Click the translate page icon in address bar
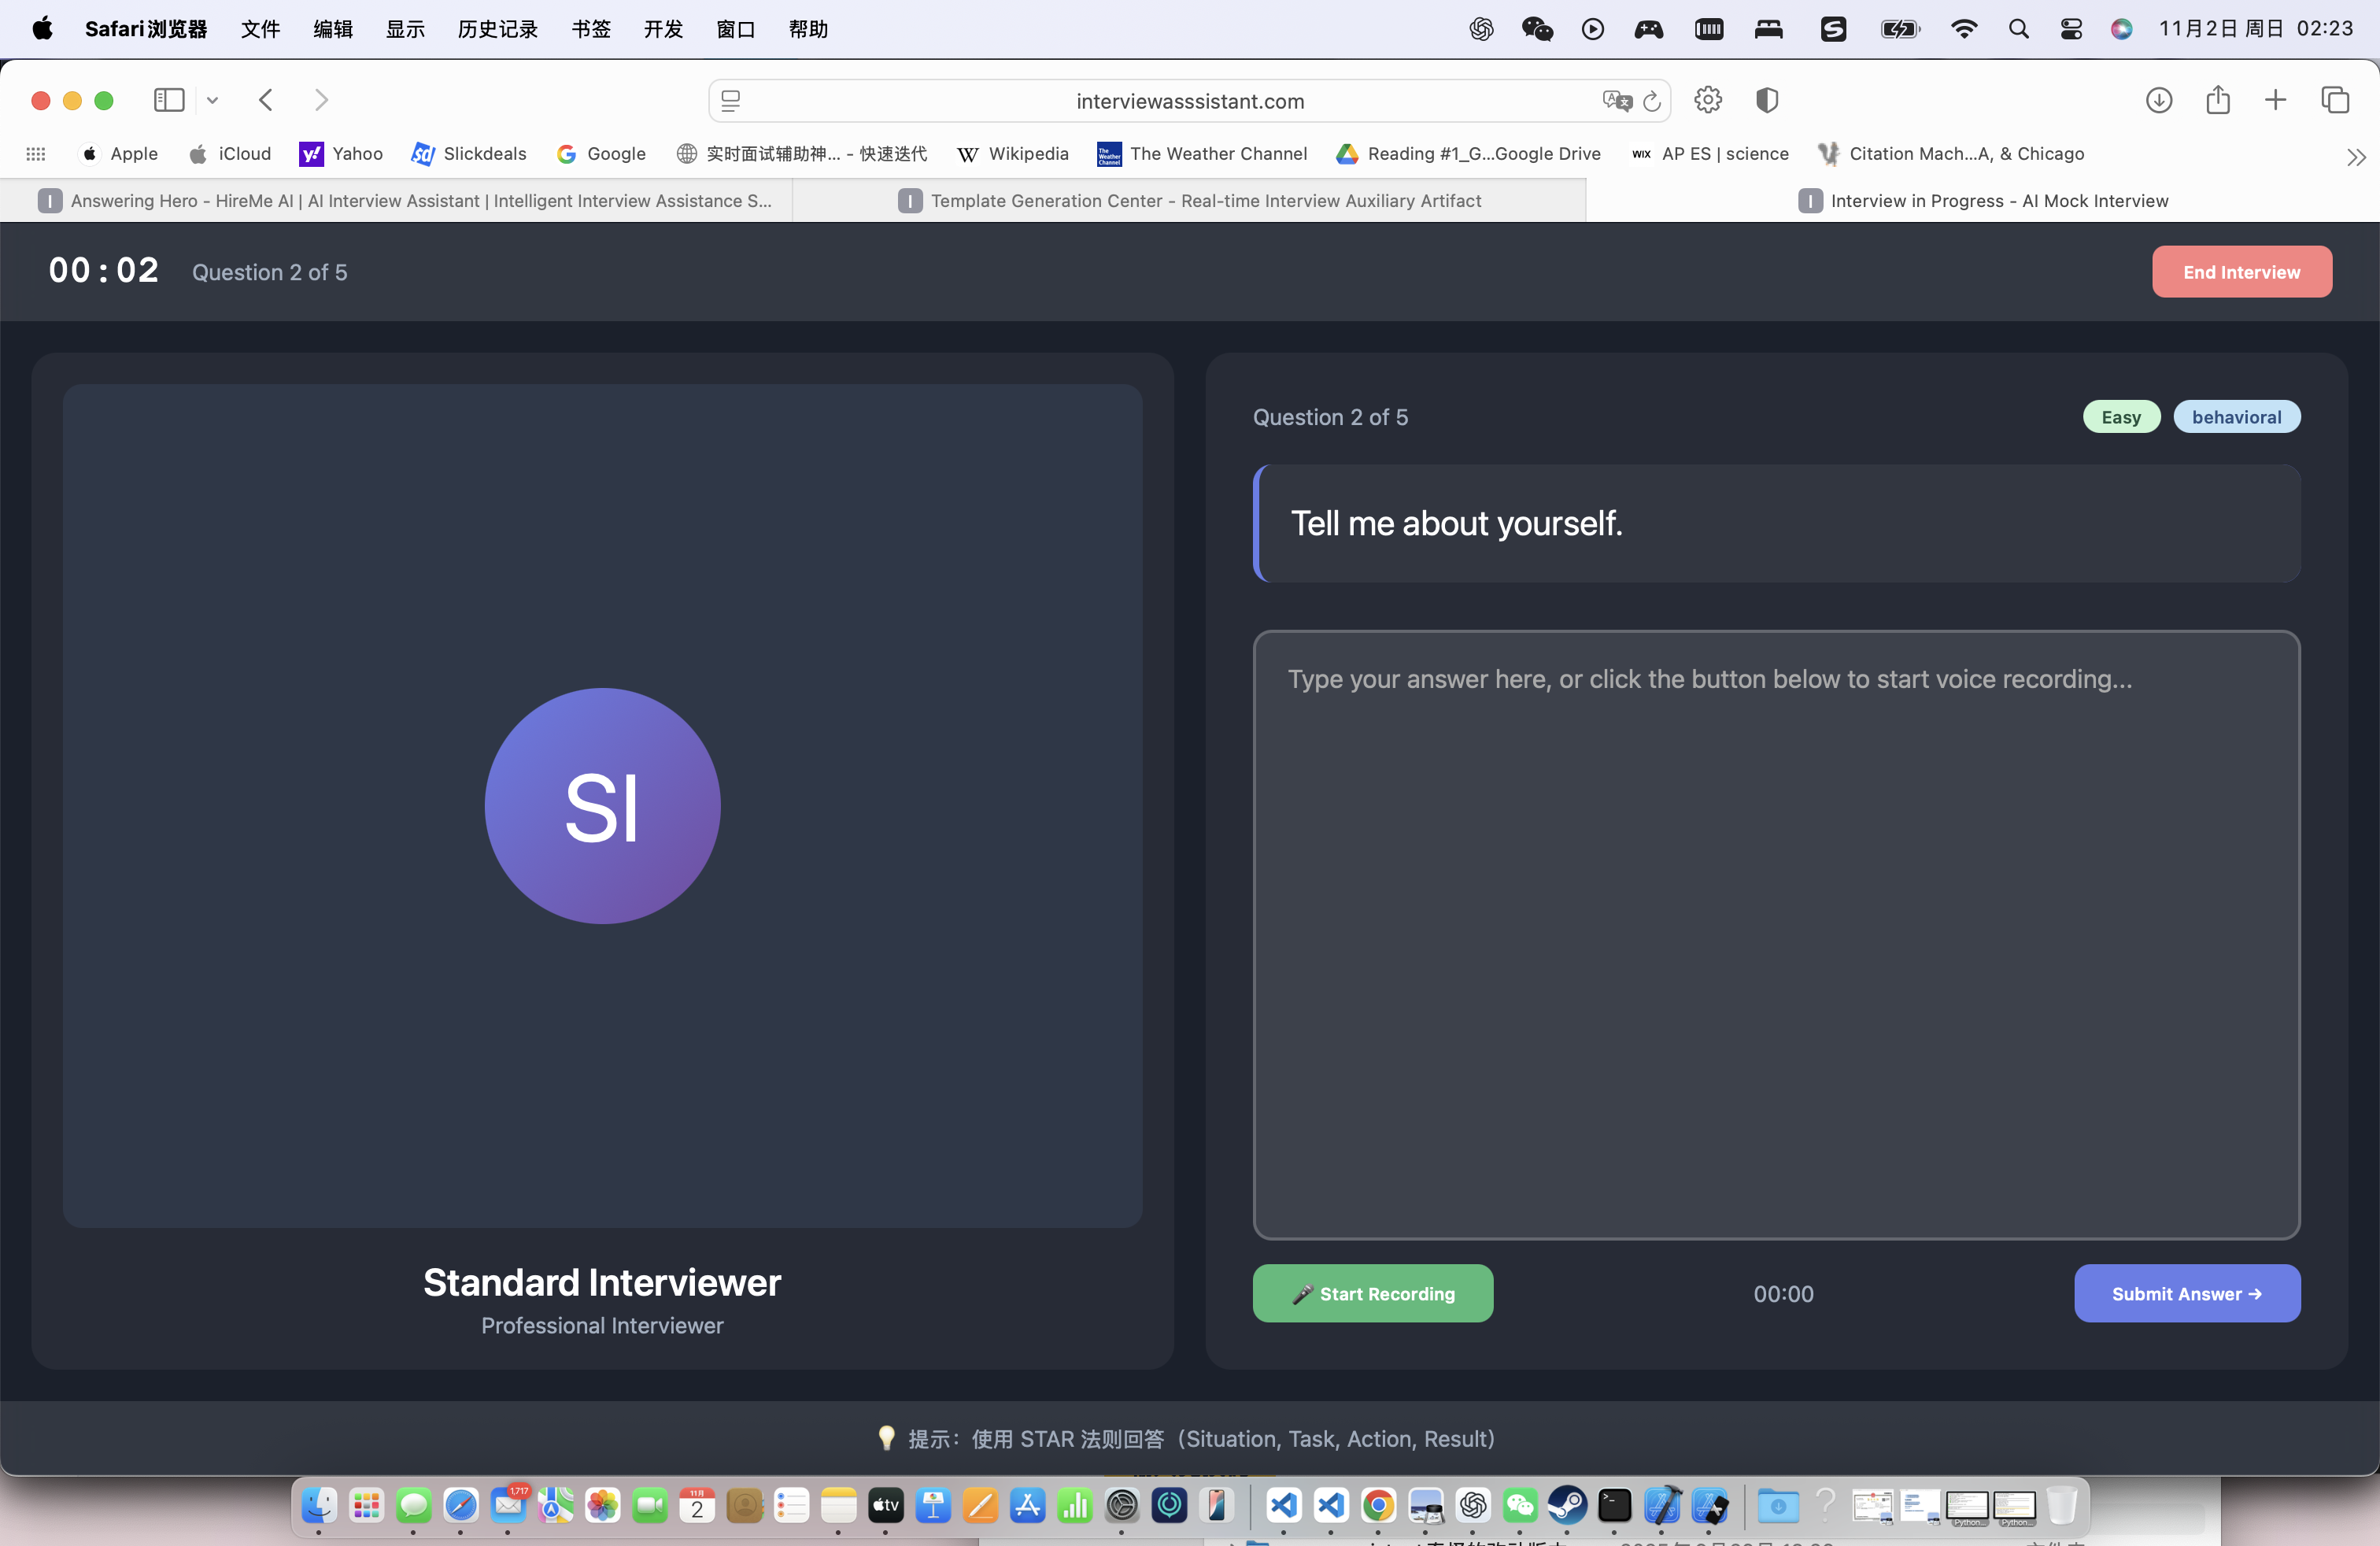The image size is (2380, 1546). [1615, 101]
